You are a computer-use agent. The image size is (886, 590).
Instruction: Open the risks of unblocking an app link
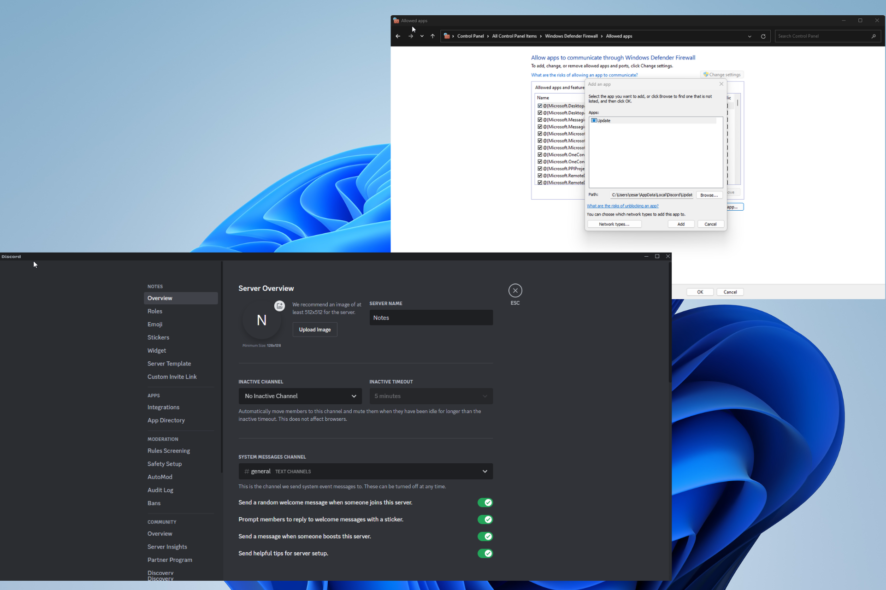pyautogui.click(x=623, y=206)
